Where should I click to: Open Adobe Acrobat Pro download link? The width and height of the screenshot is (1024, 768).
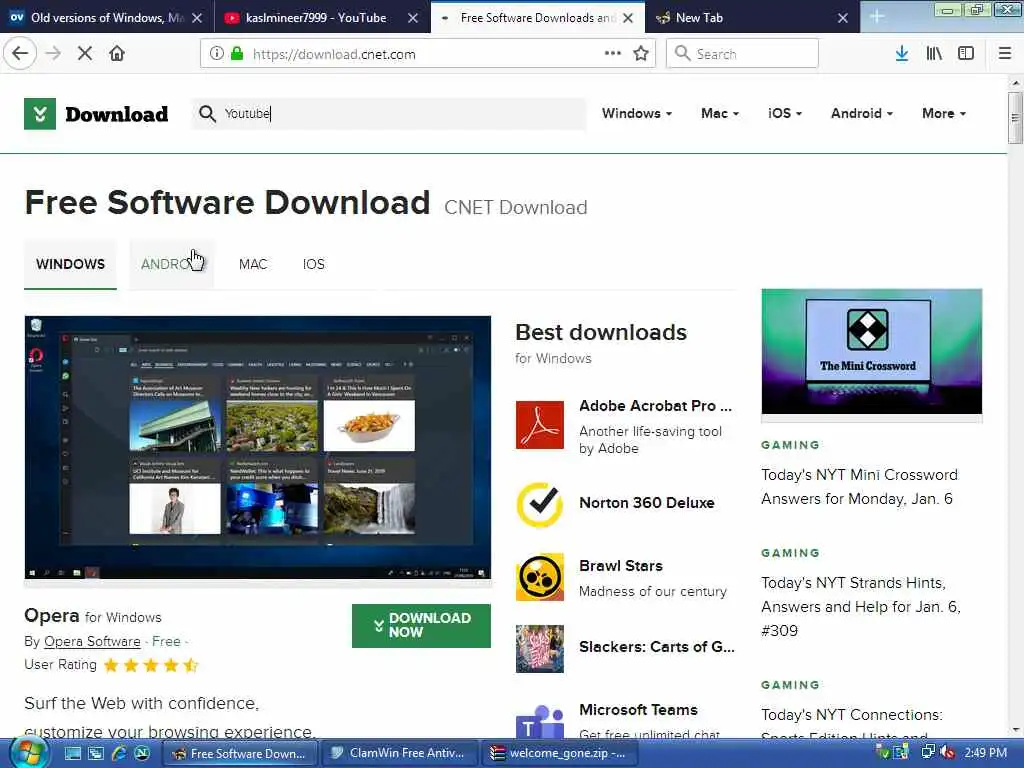656,406
